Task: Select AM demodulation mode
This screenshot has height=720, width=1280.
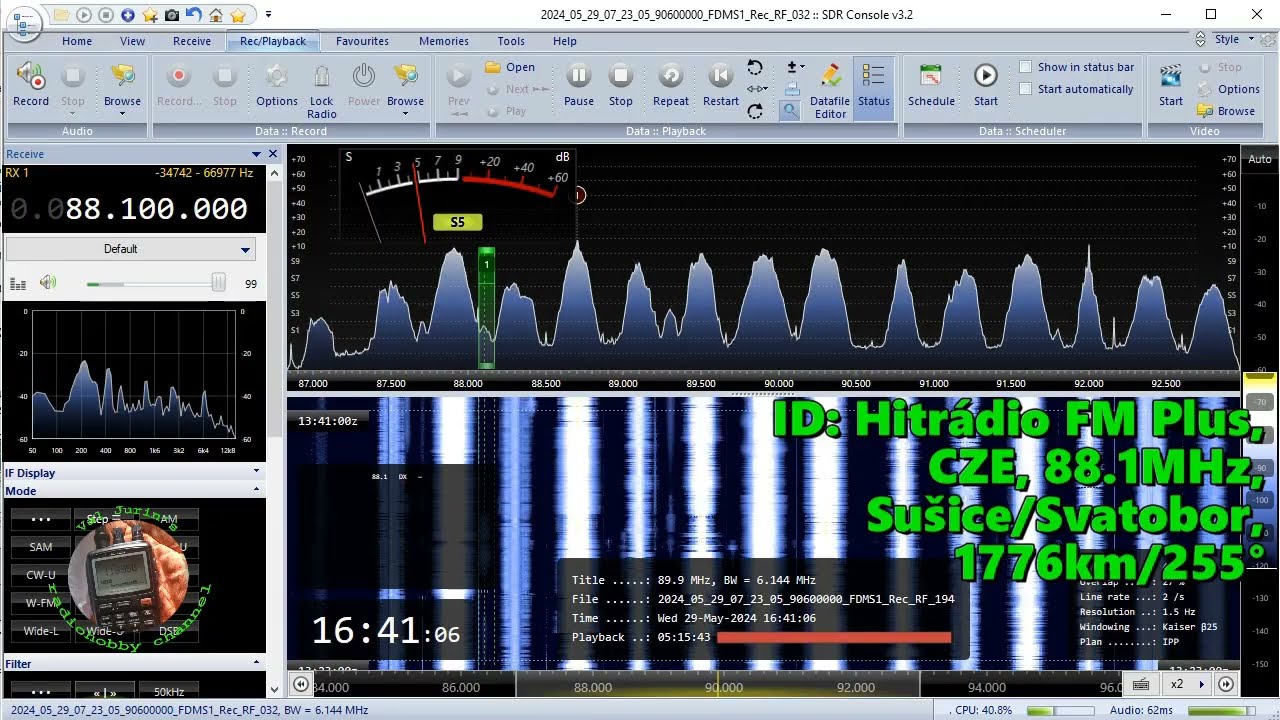Action: [x=169, y=519]
